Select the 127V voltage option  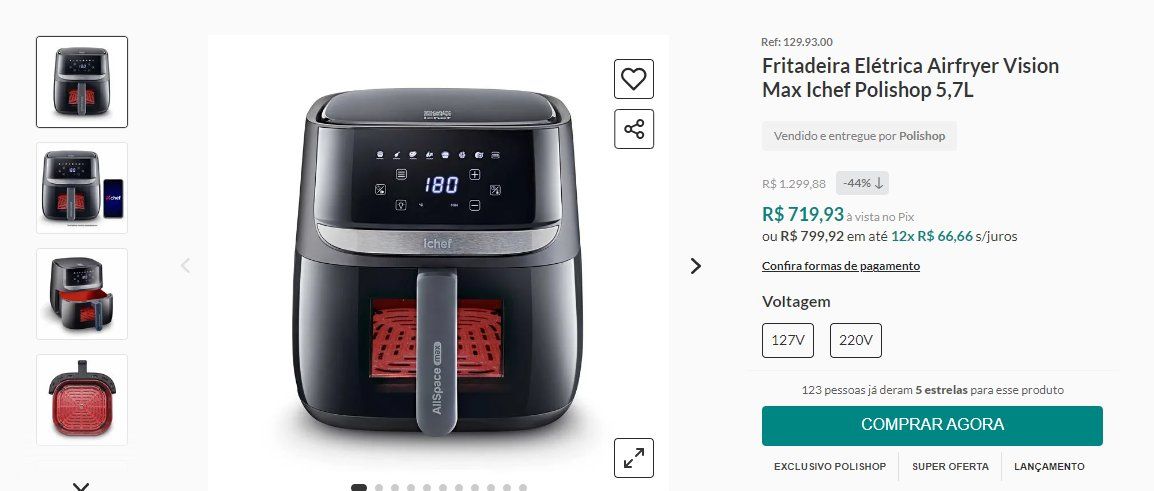[787, 340]
